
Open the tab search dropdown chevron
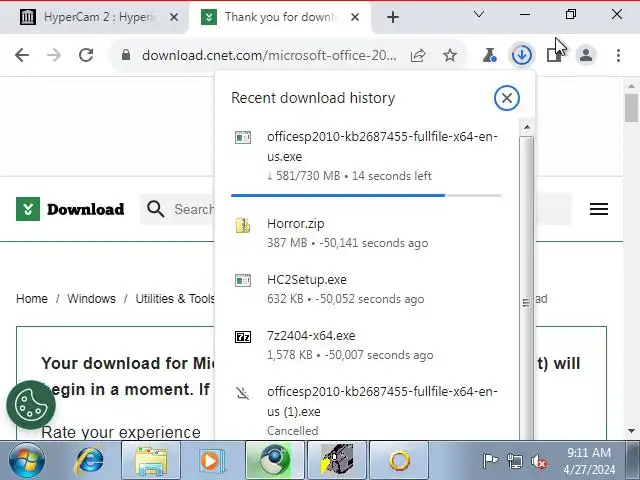tap(479, 15)
